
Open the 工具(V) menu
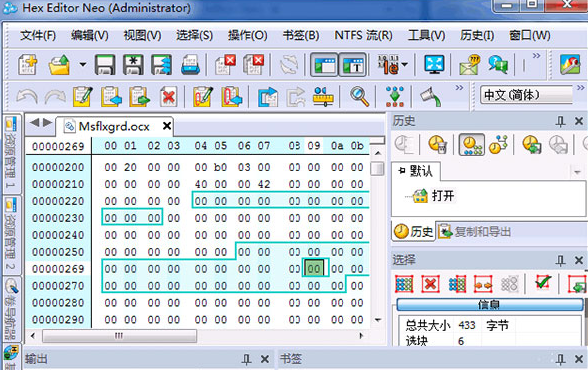[x=426, y=36]
